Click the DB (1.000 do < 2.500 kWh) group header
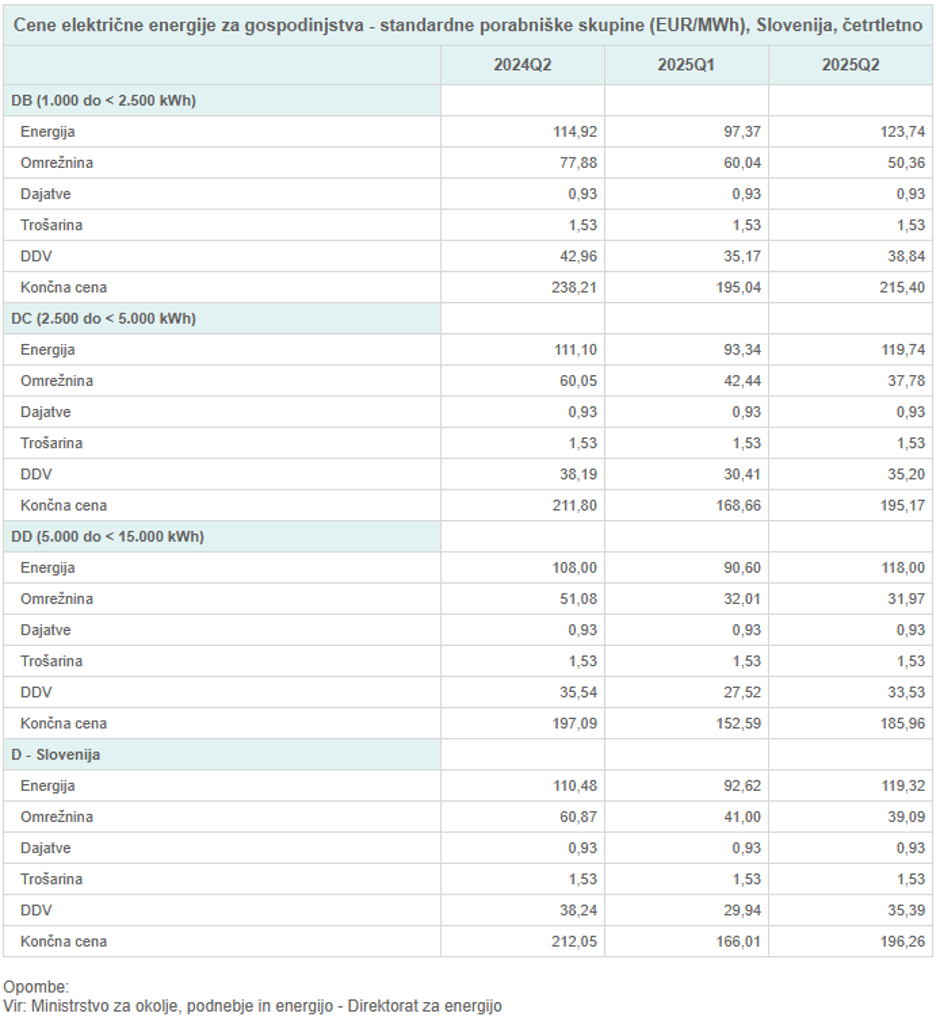Viewport: 940px width, 1017px height. coord(103,100)
